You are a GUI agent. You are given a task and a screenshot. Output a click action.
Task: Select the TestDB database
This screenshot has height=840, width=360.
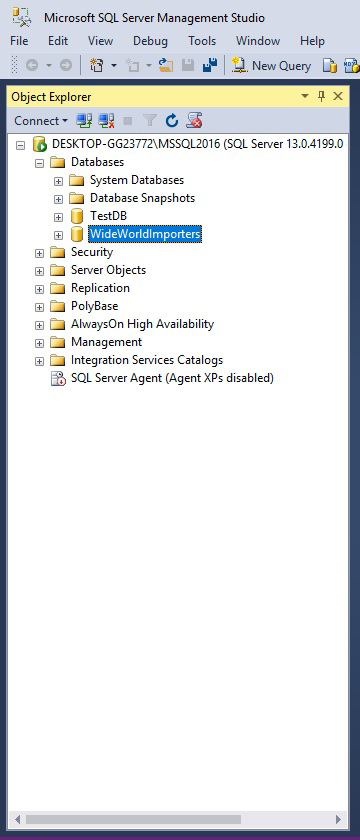108,216
